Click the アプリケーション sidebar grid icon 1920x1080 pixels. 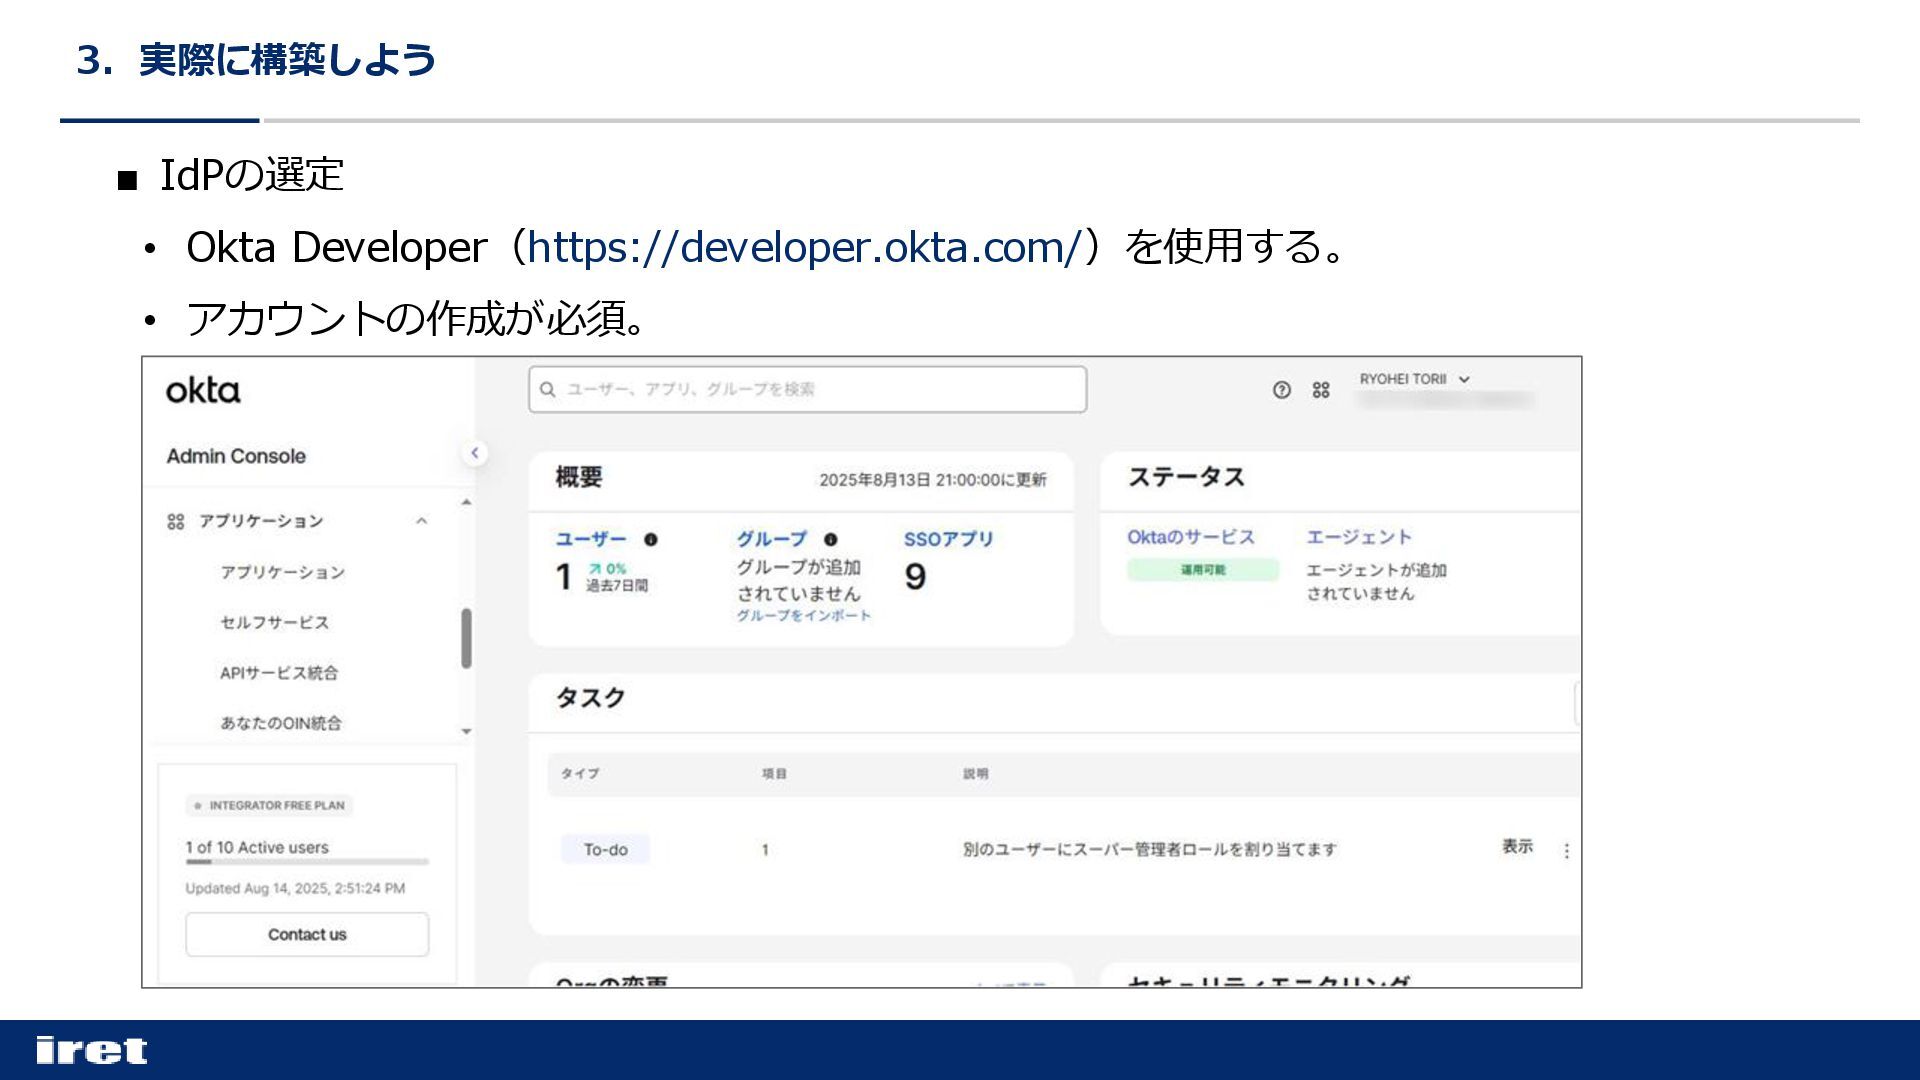pyautogui.click(x=176, y=521)
